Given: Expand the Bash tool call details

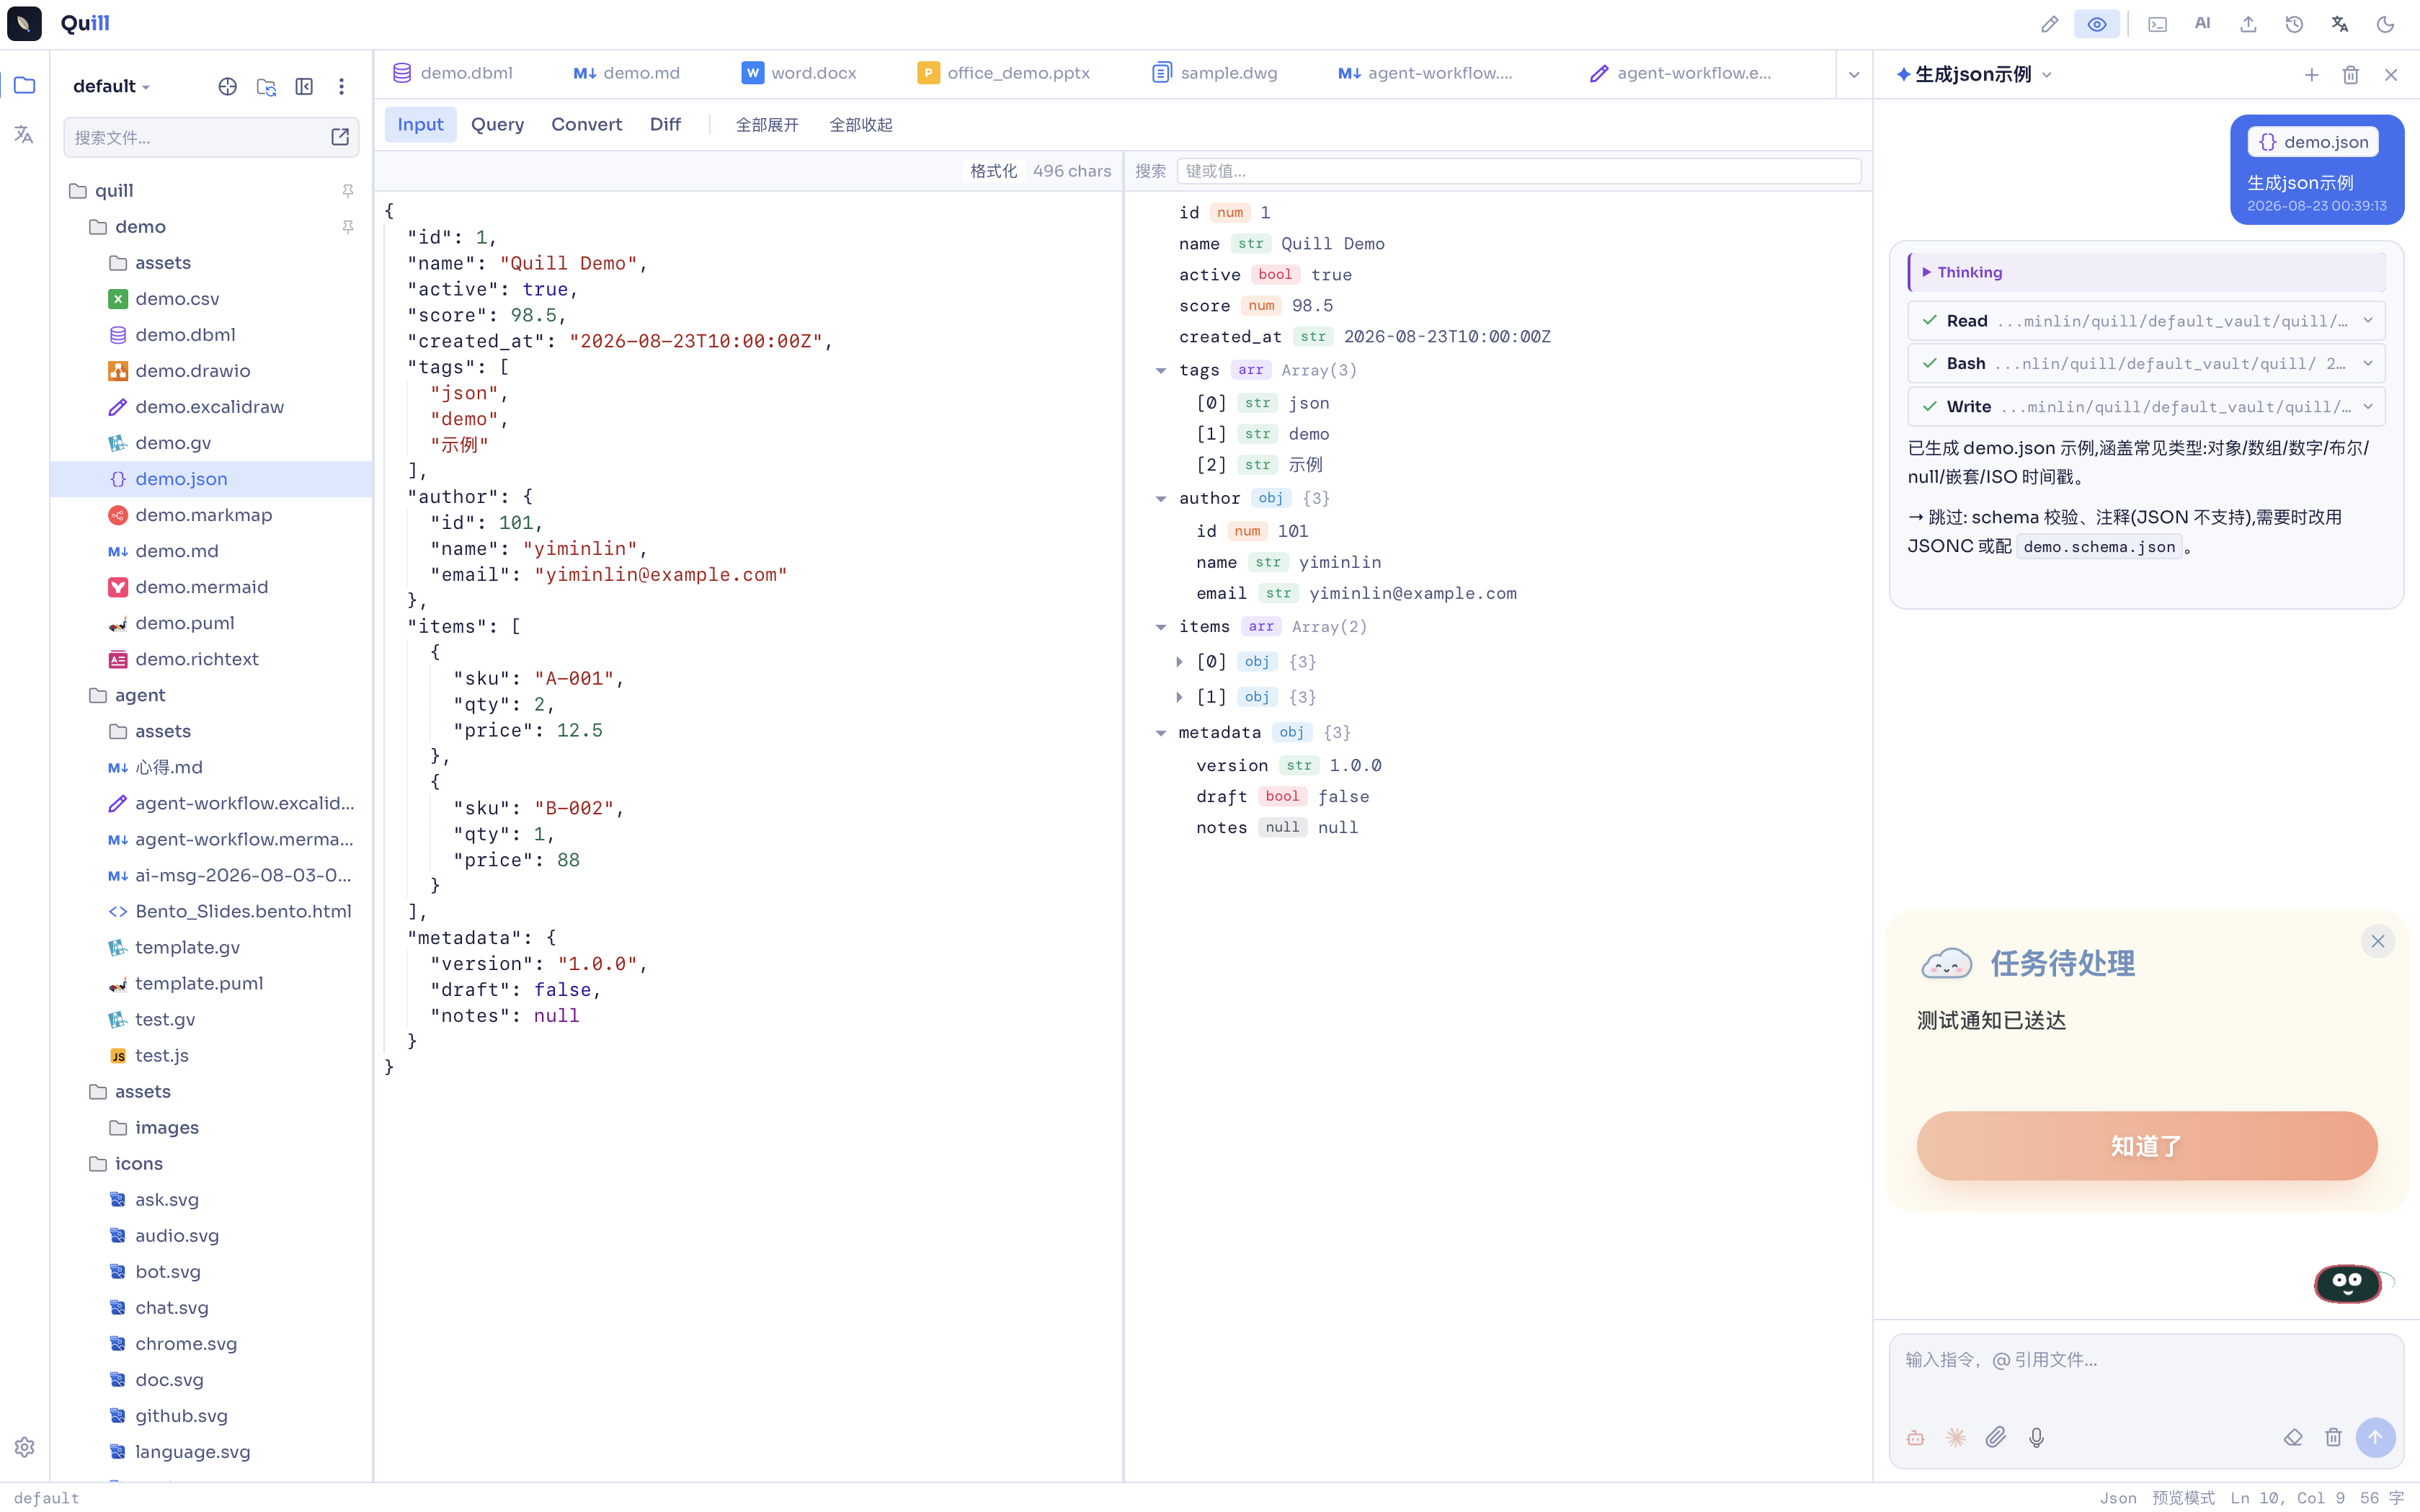Looking at the screenshot, I should tap(2146, 363).
